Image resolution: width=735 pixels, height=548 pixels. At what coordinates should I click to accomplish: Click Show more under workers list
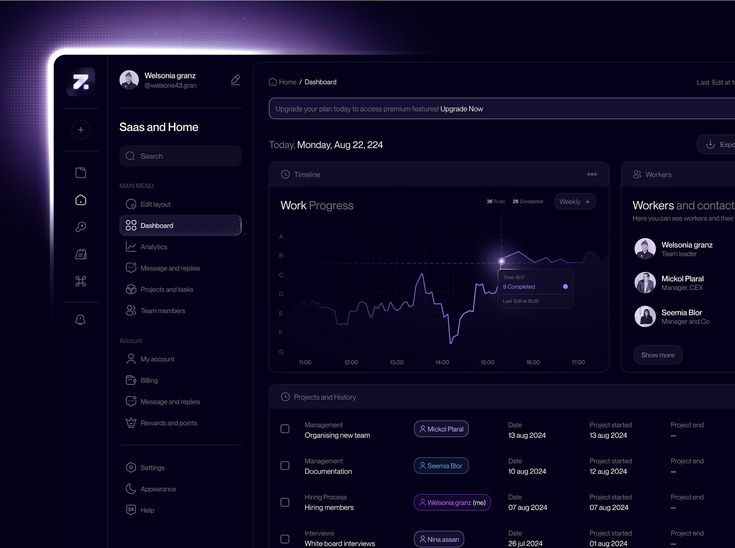click(658, 355)
